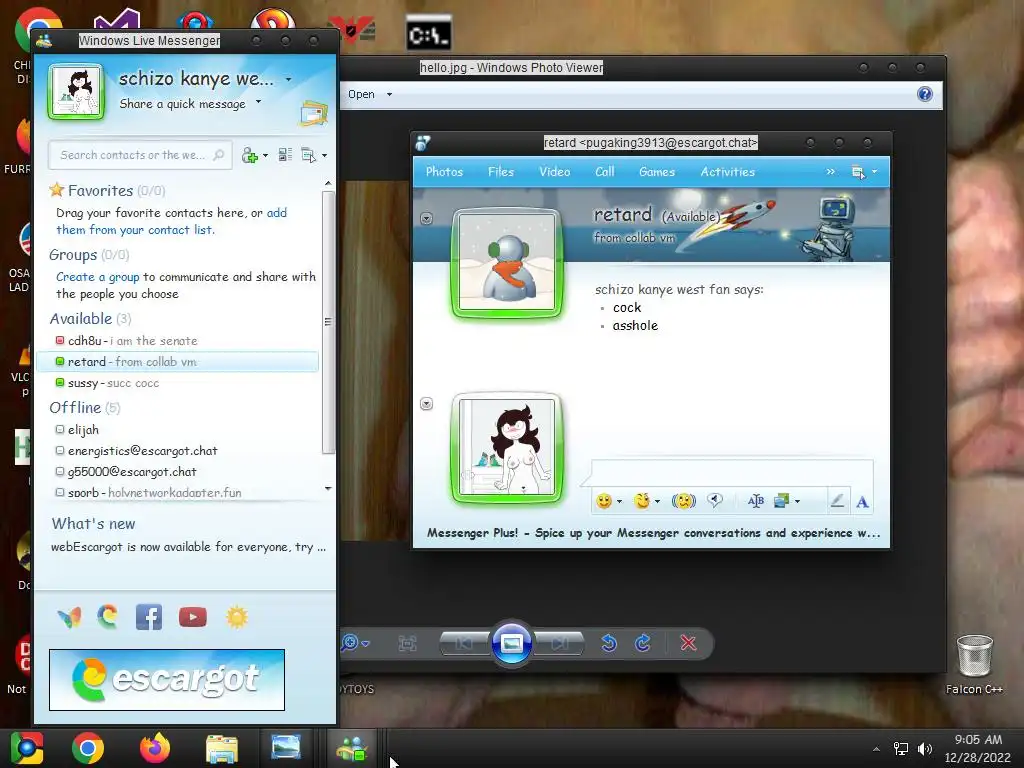Open the Video tab in chat window
This screenshot has width=1024, height=768.
[x=554, y=172]
